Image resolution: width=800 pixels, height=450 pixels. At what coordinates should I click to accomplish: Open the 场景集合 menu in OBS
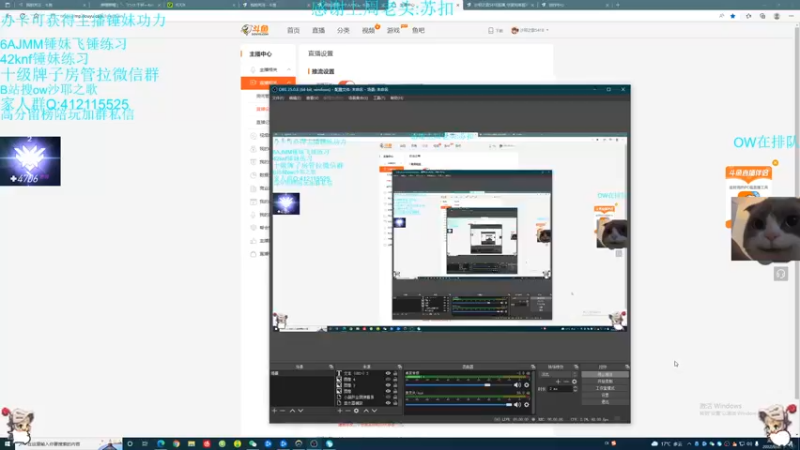(x=358, y=97)
